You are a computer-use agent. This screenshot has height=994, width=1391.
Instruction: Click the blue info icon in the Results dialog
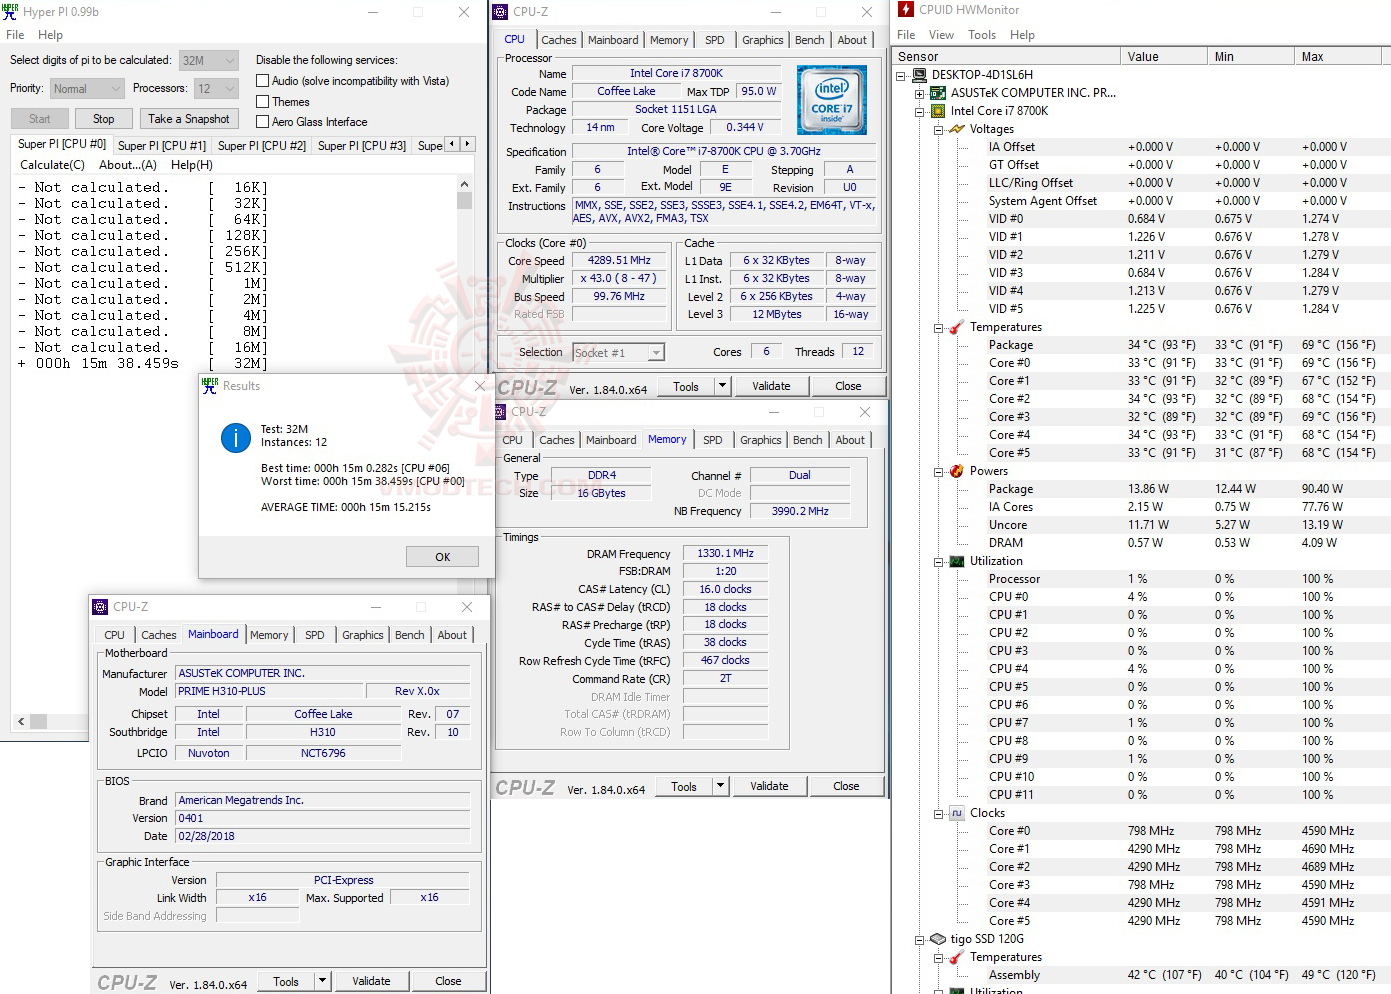[236, 438]
